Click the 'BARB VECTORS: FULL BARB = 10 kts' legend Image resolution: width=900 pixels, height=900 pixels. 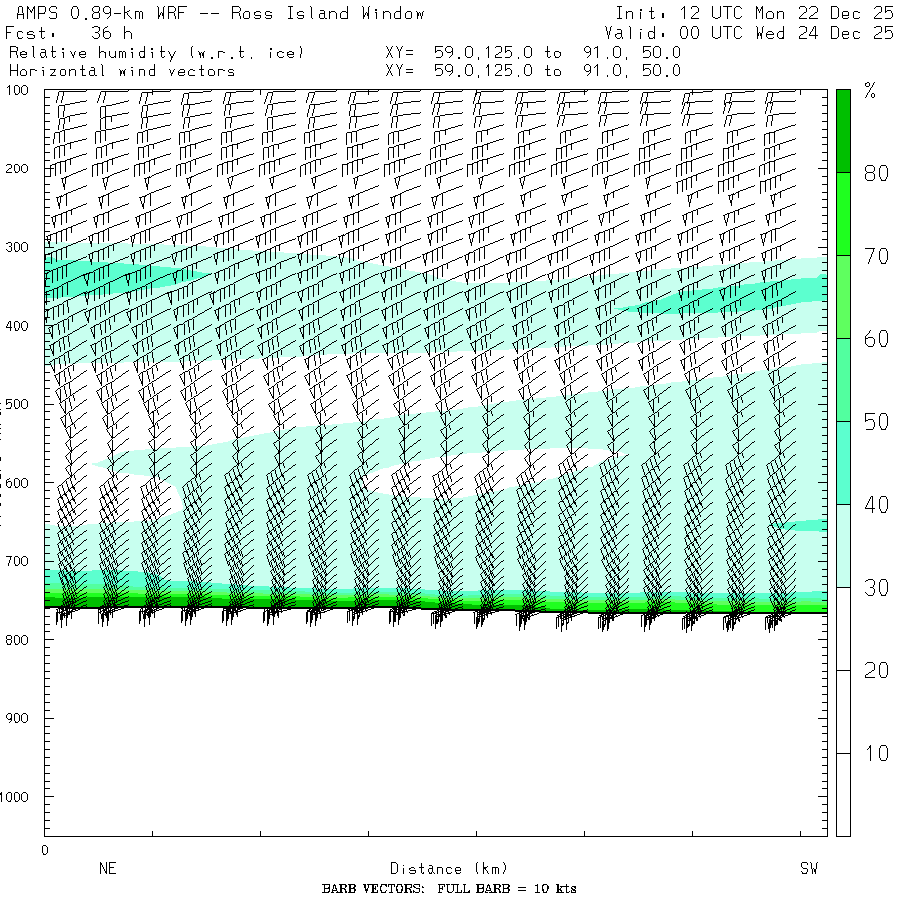(x=449, y=889)
